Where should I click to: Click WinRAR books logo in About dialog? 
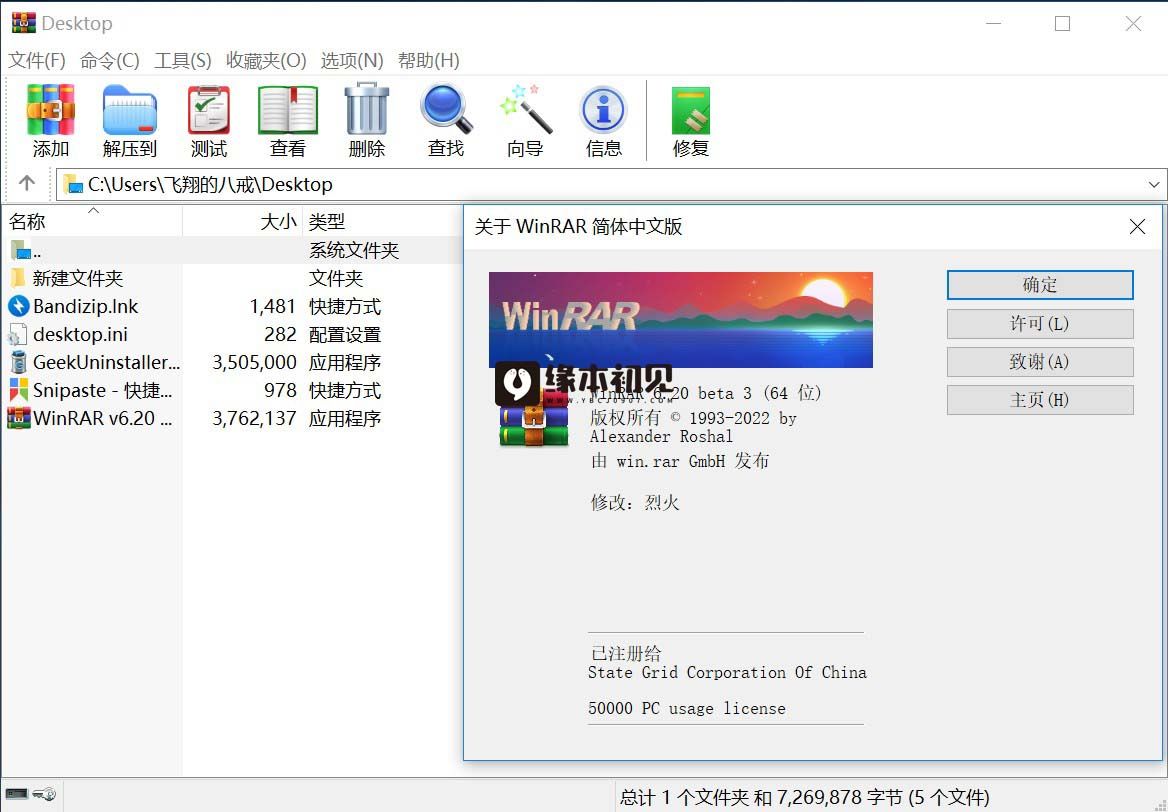[533, 419]
